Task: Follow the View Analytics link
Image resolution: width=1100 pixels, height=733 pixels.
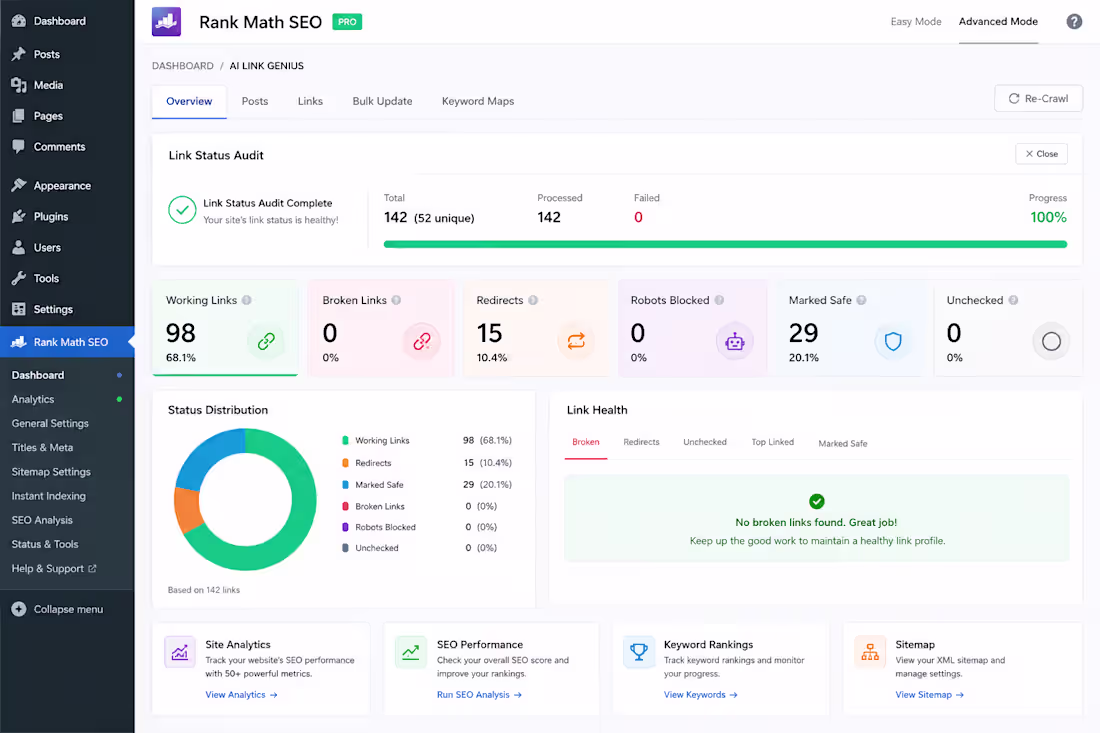Action: point(241,695)
